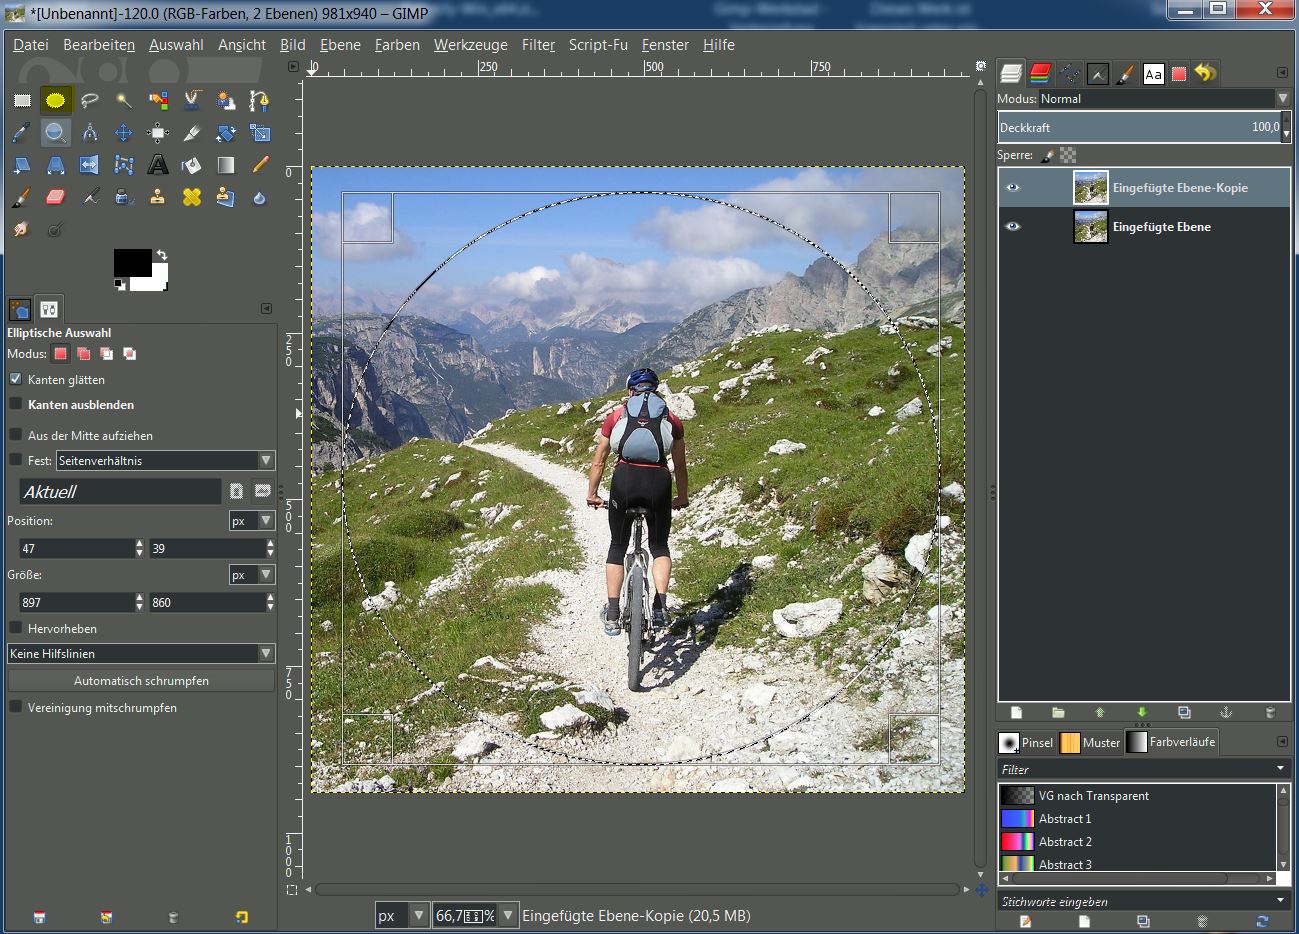Screen dimensions: 1299x934
Task: Select the Free Select lasso tool
Action: coord(90,100)
